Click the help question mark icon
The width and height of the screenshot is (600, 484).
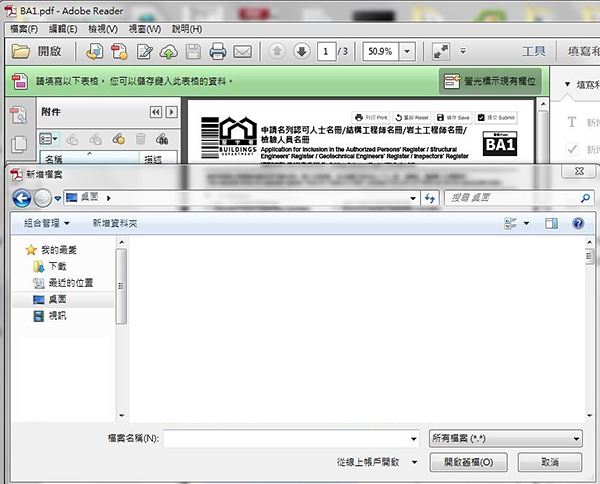point(577,223)
